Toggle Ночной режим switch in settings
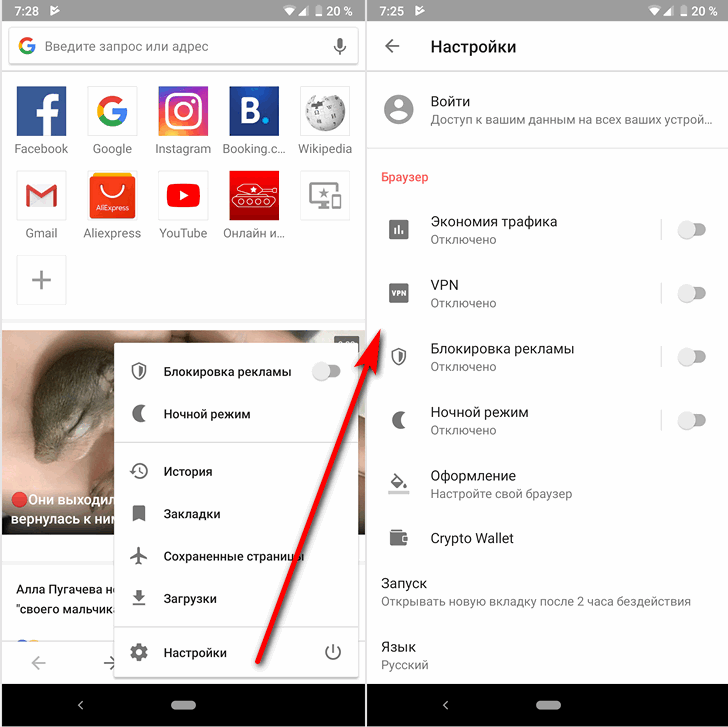This screenshot has height=727, width=728. click(692, 421)
